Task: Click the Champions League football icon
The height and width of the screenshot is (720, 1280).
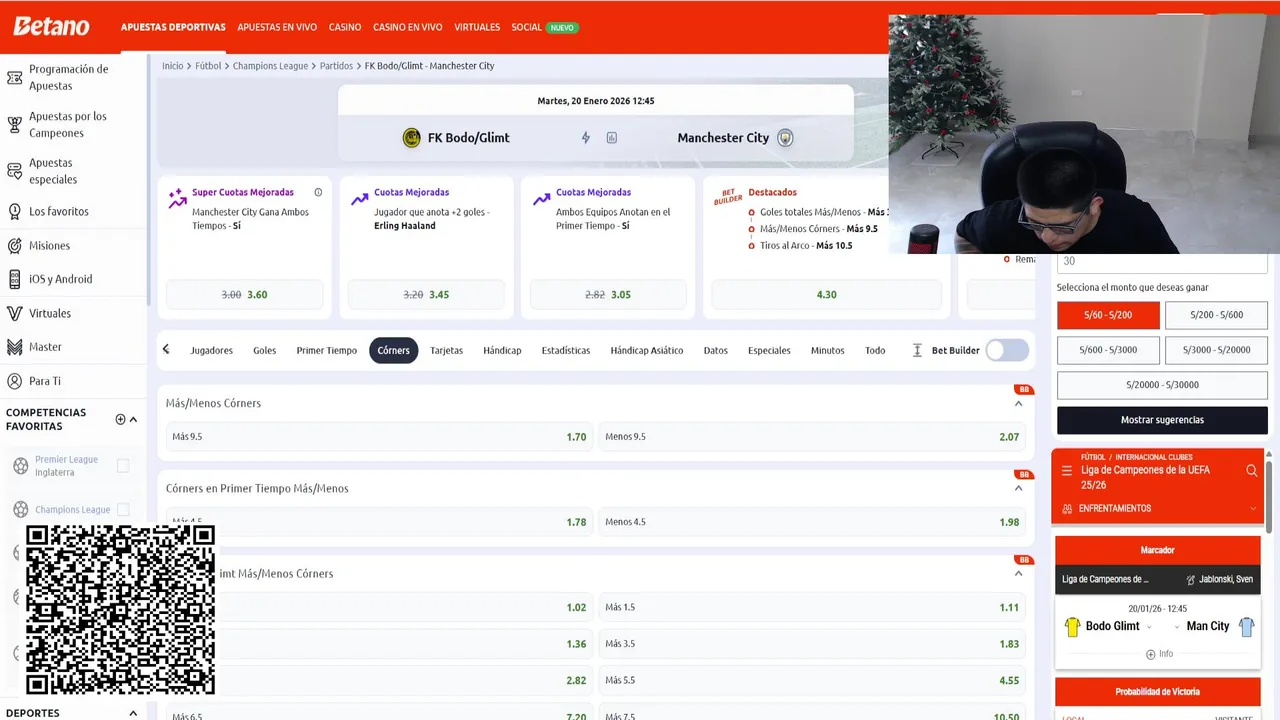Action: click(x=20, y=509)
